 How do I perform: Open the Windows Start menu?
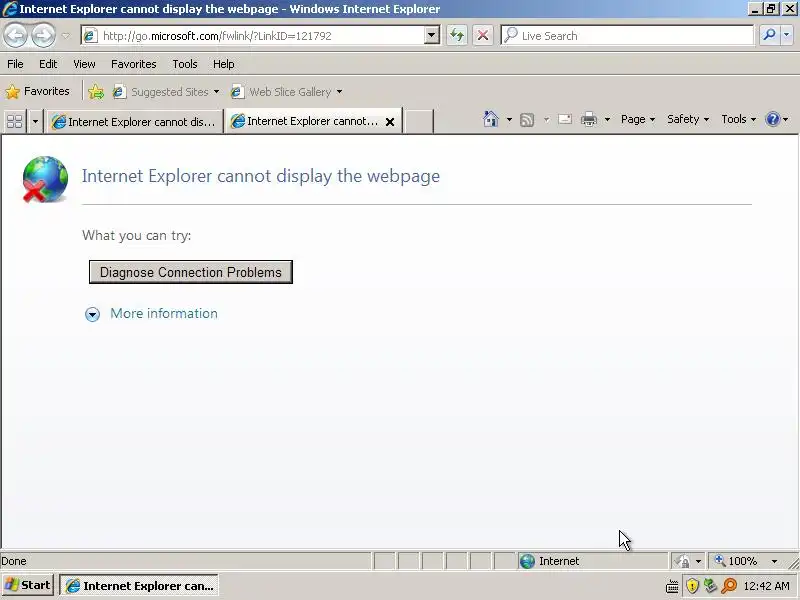(28, 585)
